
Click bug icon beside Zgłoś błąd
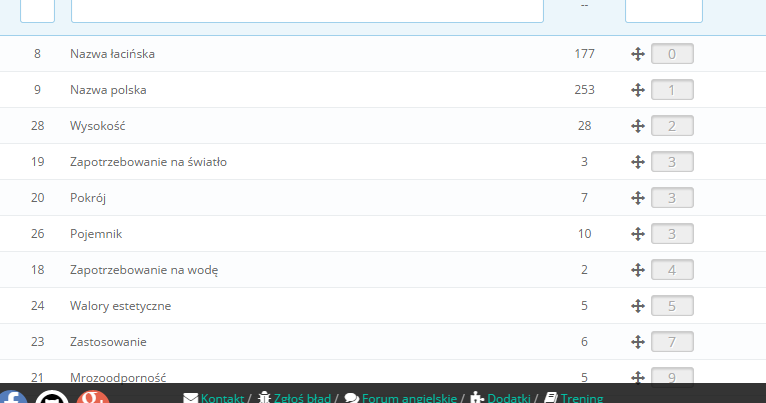264,397
